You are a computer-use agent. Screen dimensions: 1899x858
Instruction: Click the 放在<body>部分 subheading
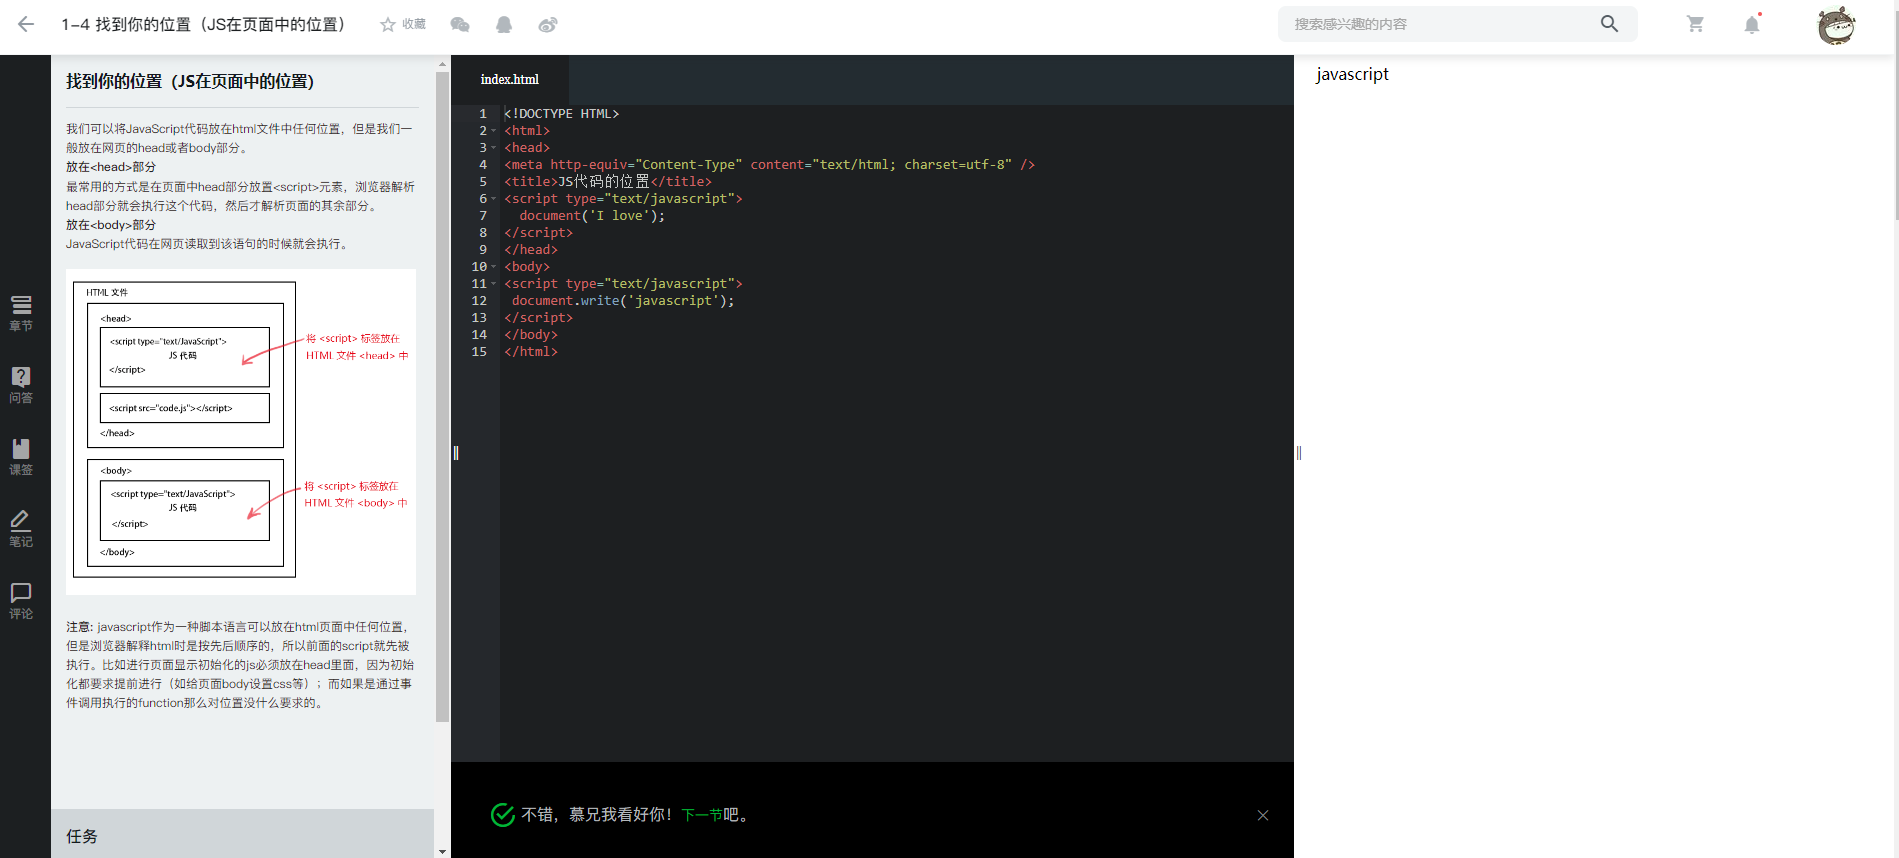coord(111,225)
